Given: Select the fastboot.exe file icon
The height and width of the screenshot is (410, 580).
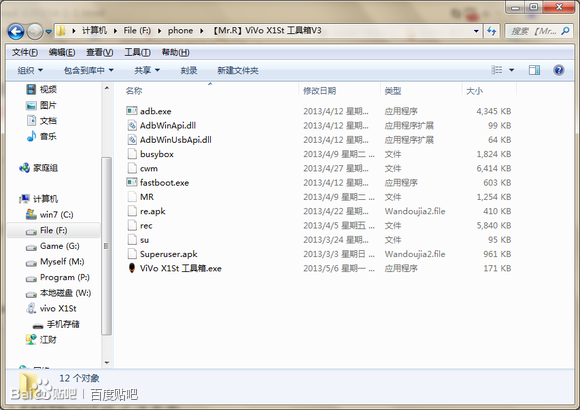Looking at the screenshot, I should pyautogui.click(x=132, y=182).
